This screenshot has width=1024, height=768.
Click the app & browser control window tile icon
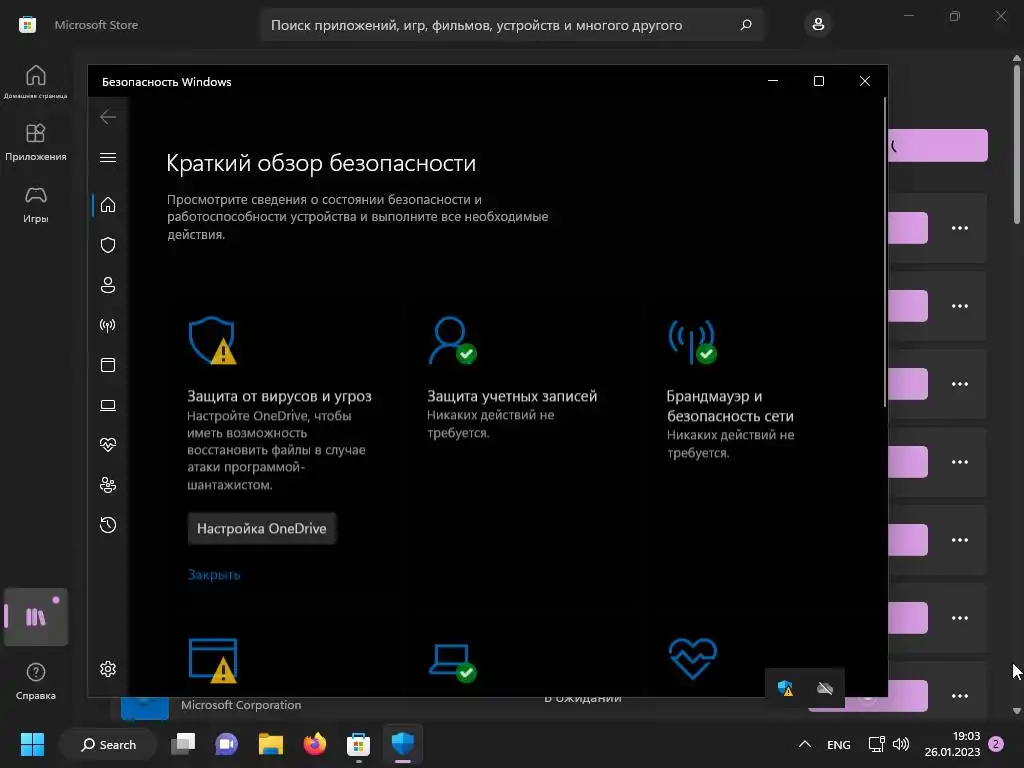pyautogui.click(x=213, y=660)
